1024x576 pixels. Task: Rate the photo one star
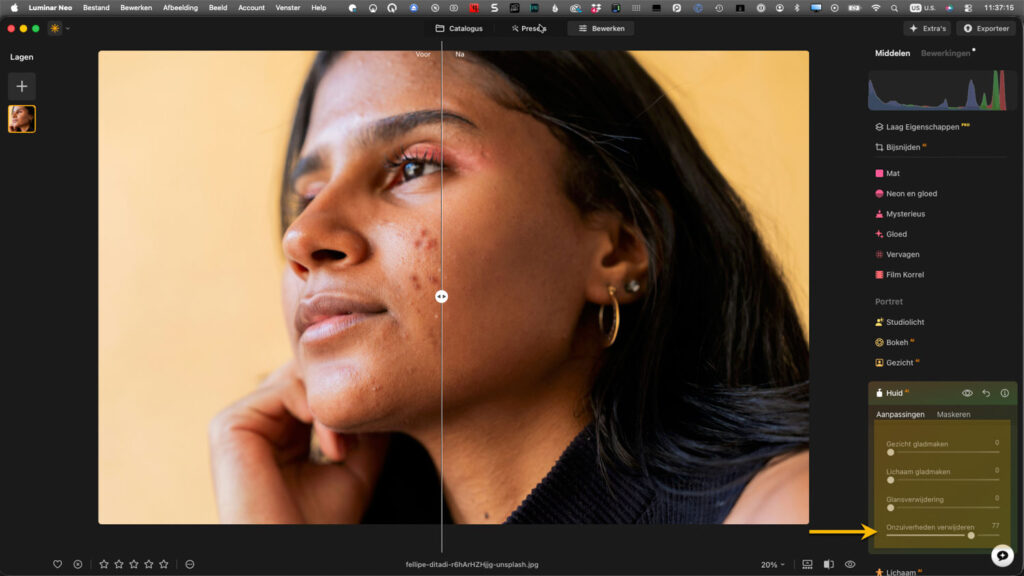pyautogui.click(x=104, y=564)
